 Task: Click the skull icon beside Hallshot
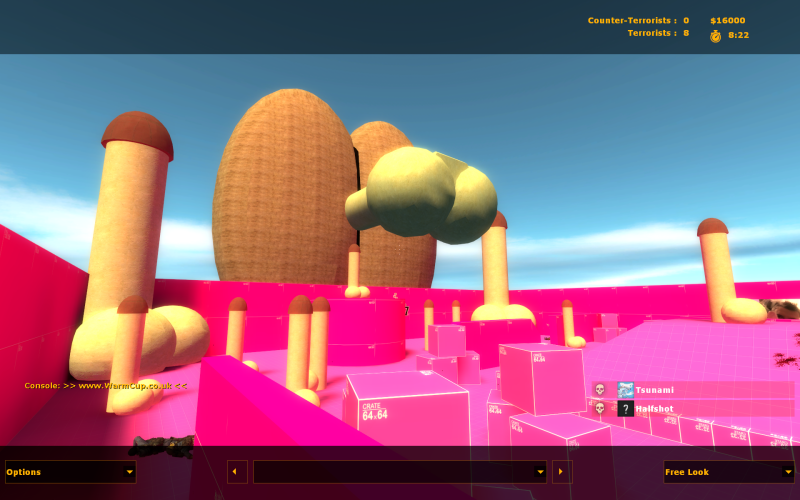click(600, 409)
